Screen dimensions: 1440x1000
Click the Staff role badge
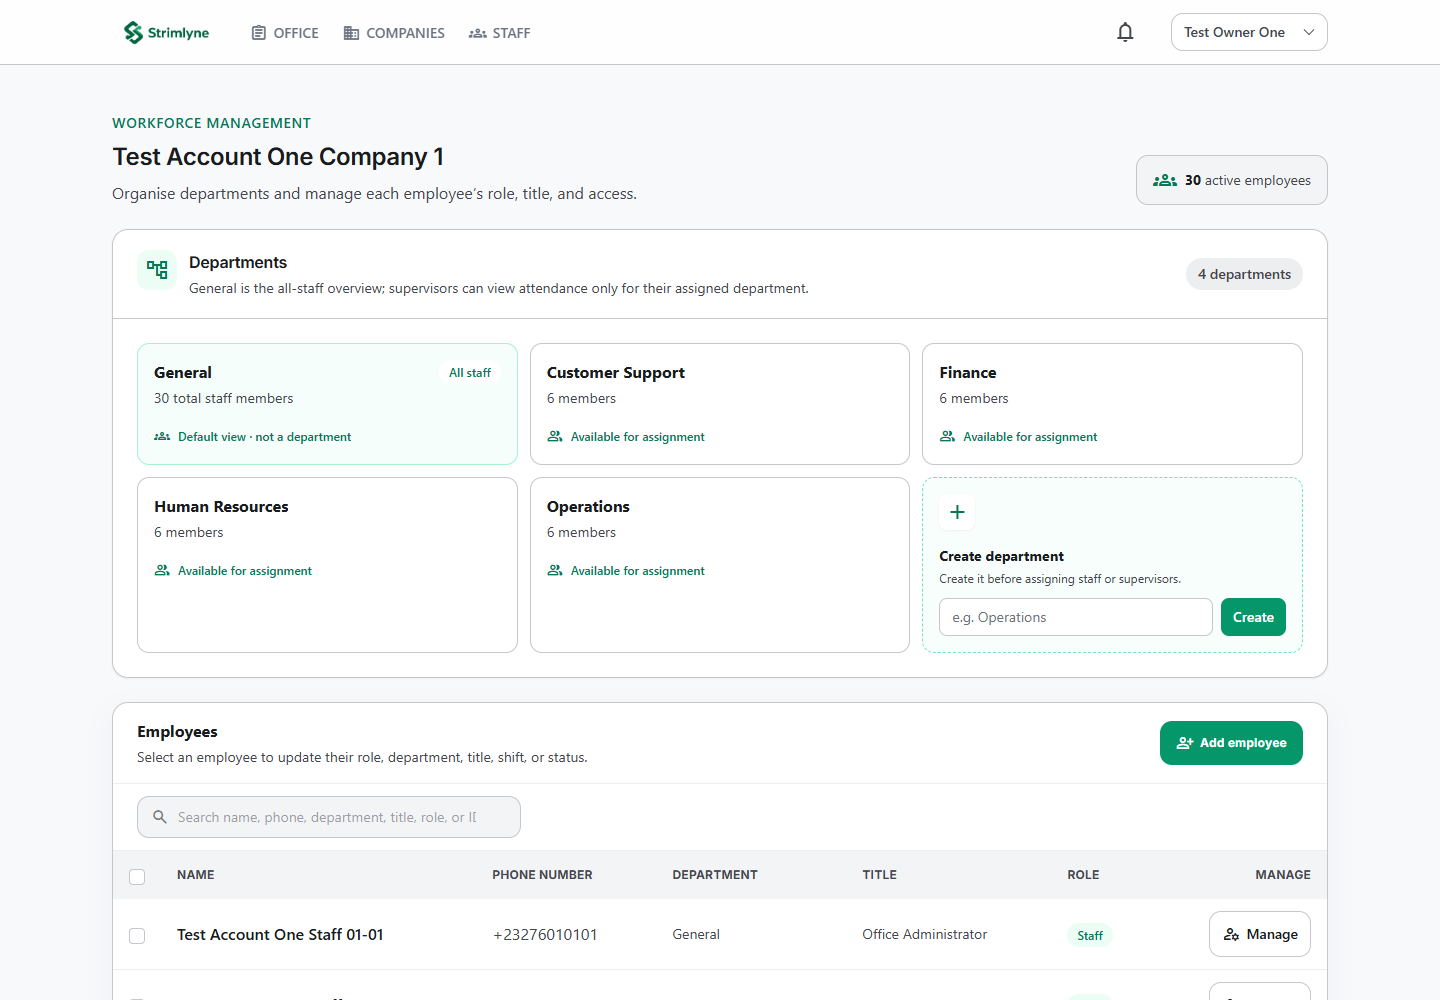tap(1090, 936)
